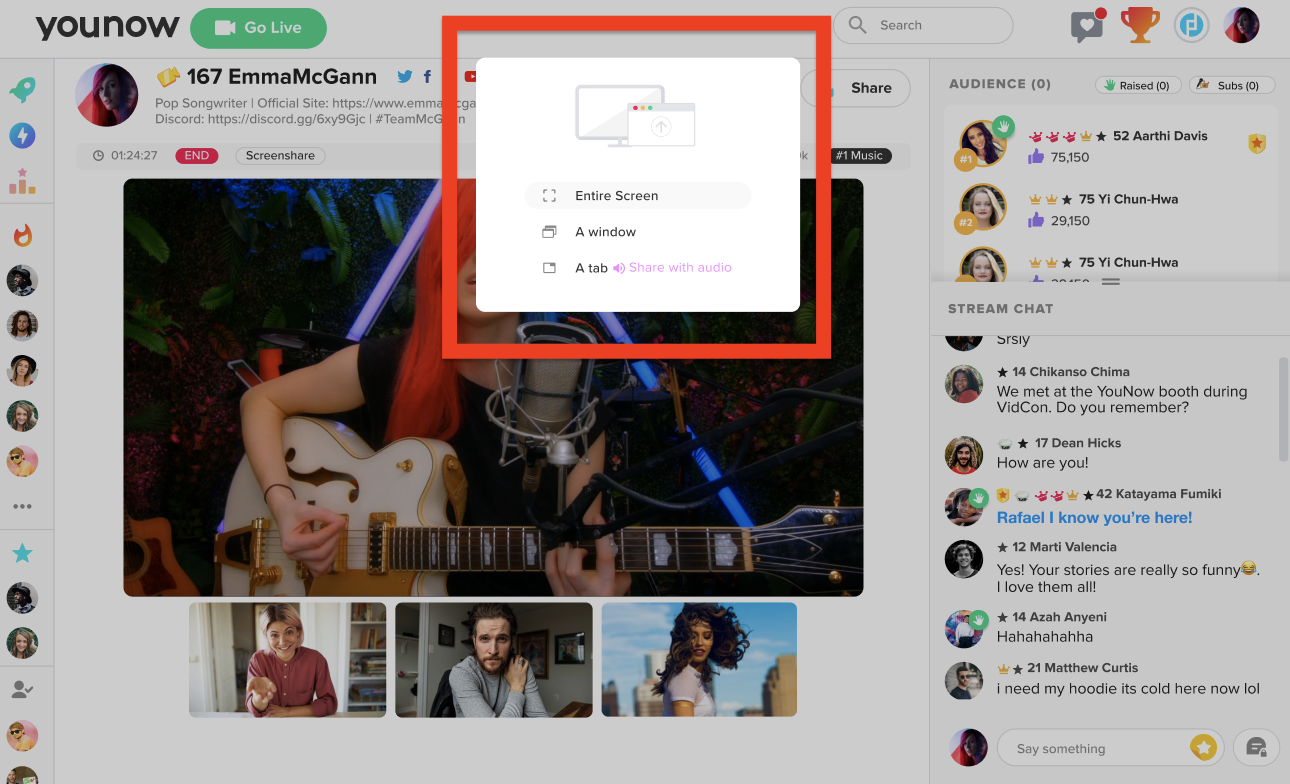
Task: Click the AUDIENCE (0) header
Action: 1000,84
